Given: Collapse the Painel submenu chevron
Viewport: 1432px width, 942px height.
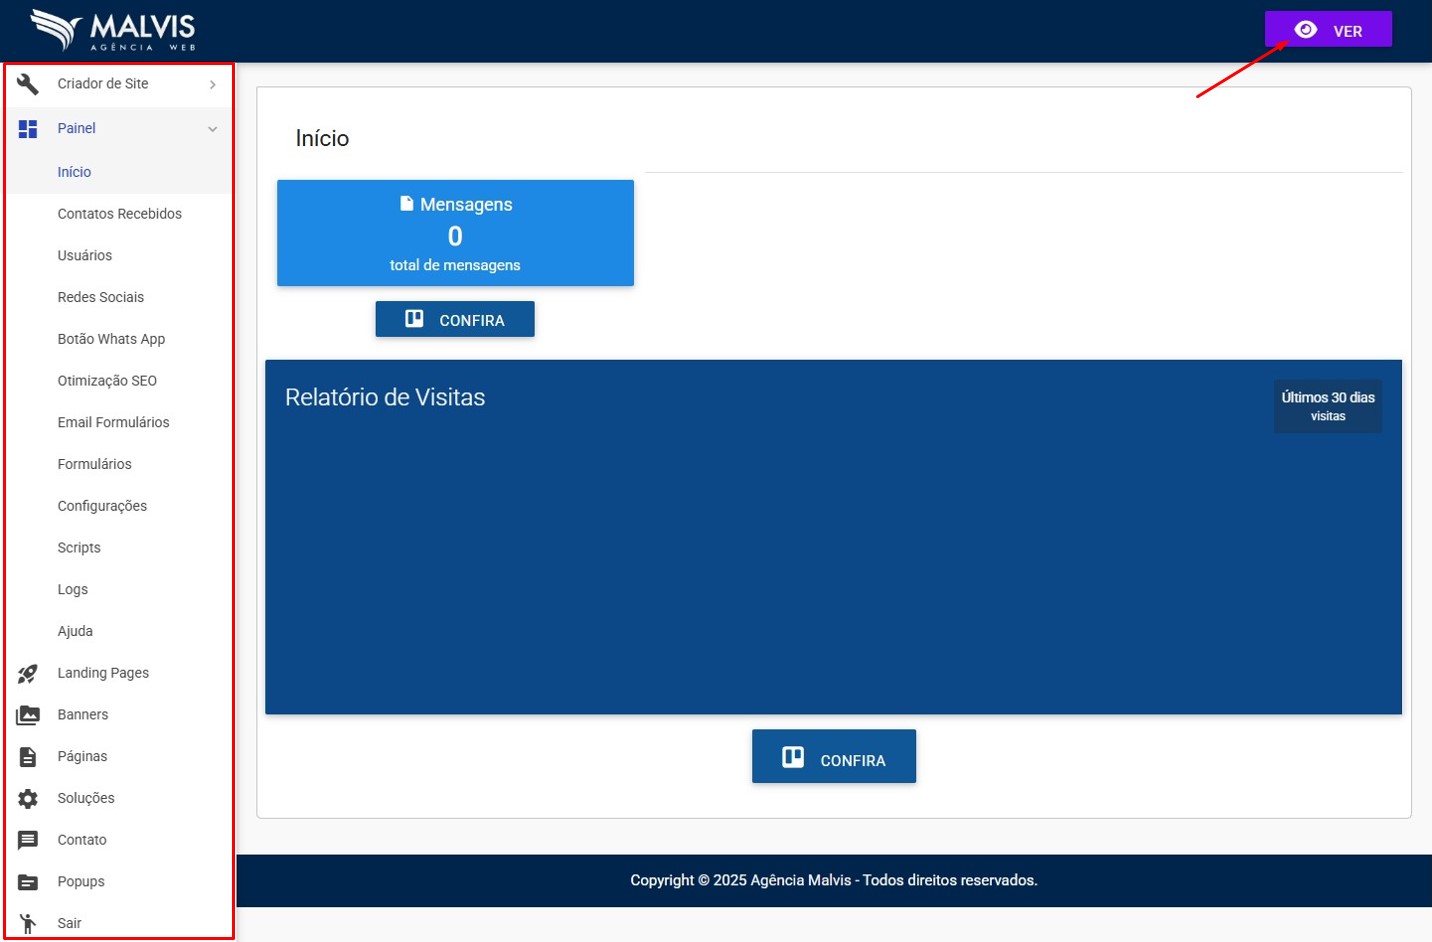Looking at the screenshot, I should 212,129.
